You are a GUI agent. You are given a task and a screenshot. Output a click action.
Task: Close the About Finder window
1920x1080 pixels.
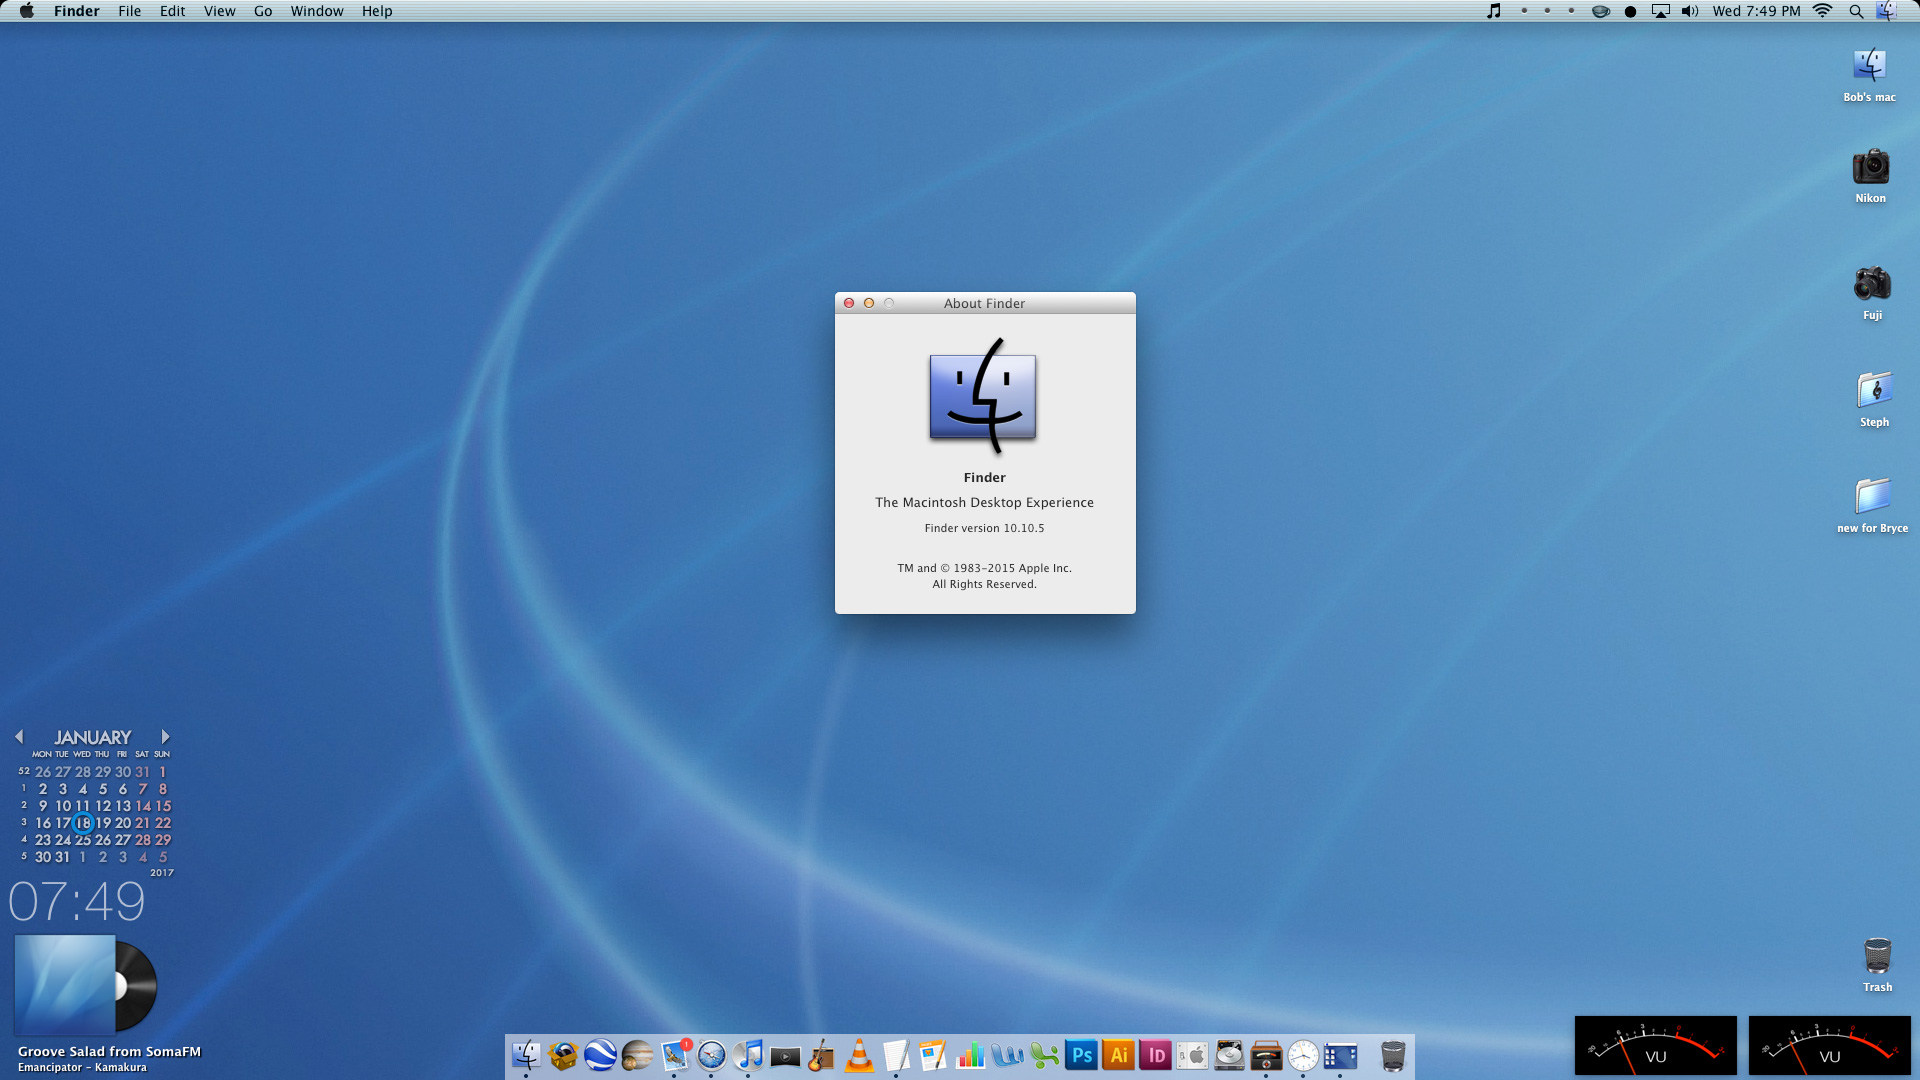tap(849, 303)
